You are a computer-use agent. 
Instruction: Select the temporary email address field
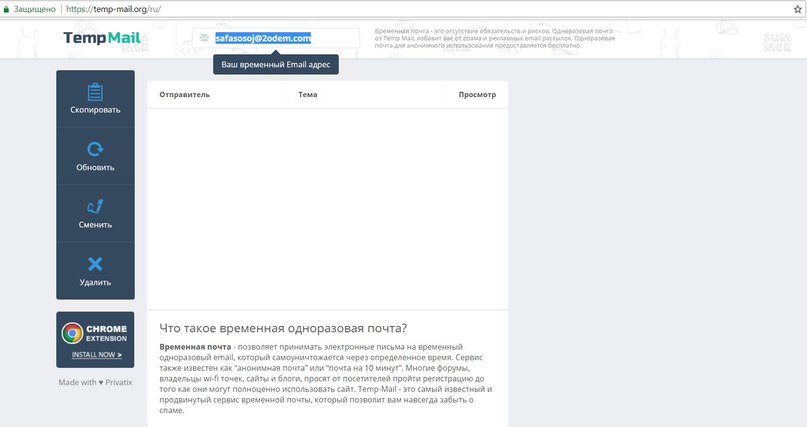click(x=263, y=38)
